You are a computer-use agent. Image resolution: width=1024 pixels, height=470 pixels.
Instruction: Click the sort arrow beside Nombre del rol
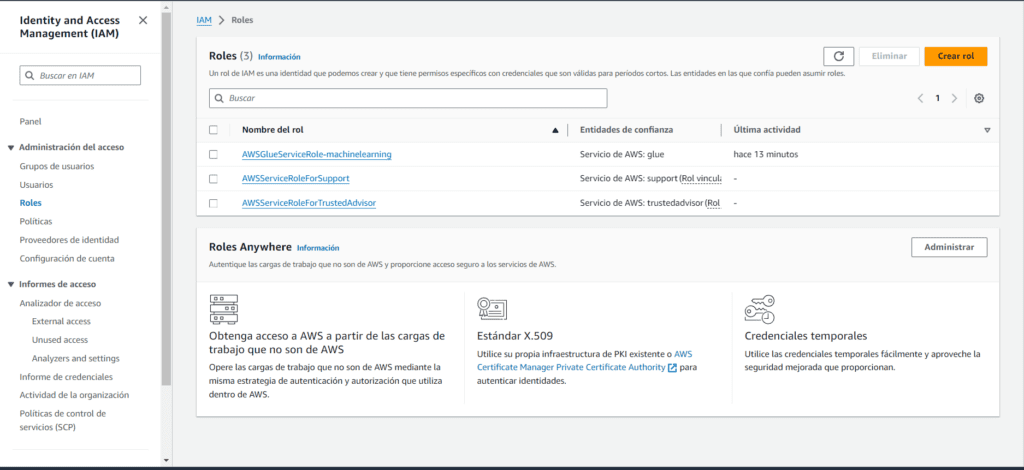tap(555, 130)
